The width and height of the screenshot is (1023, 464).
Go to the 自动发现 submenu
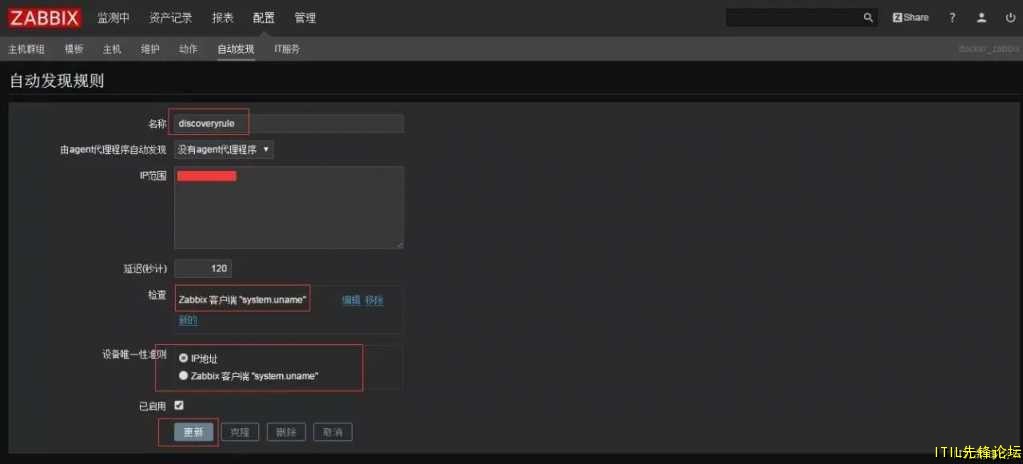pyautogui.click(x=236, y=49)
